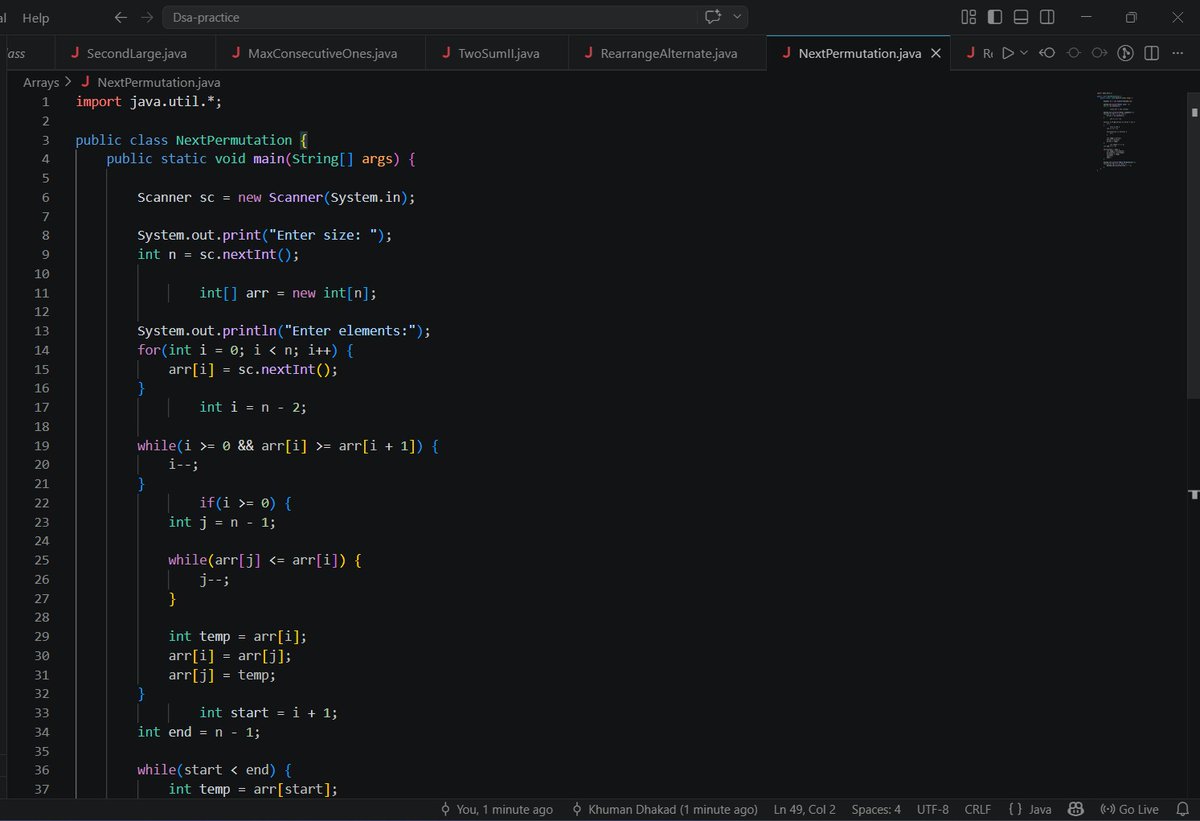Restore down the VS Code window
The width and height of the screenshot is (1200, 821).
[x=1131, y=17]
